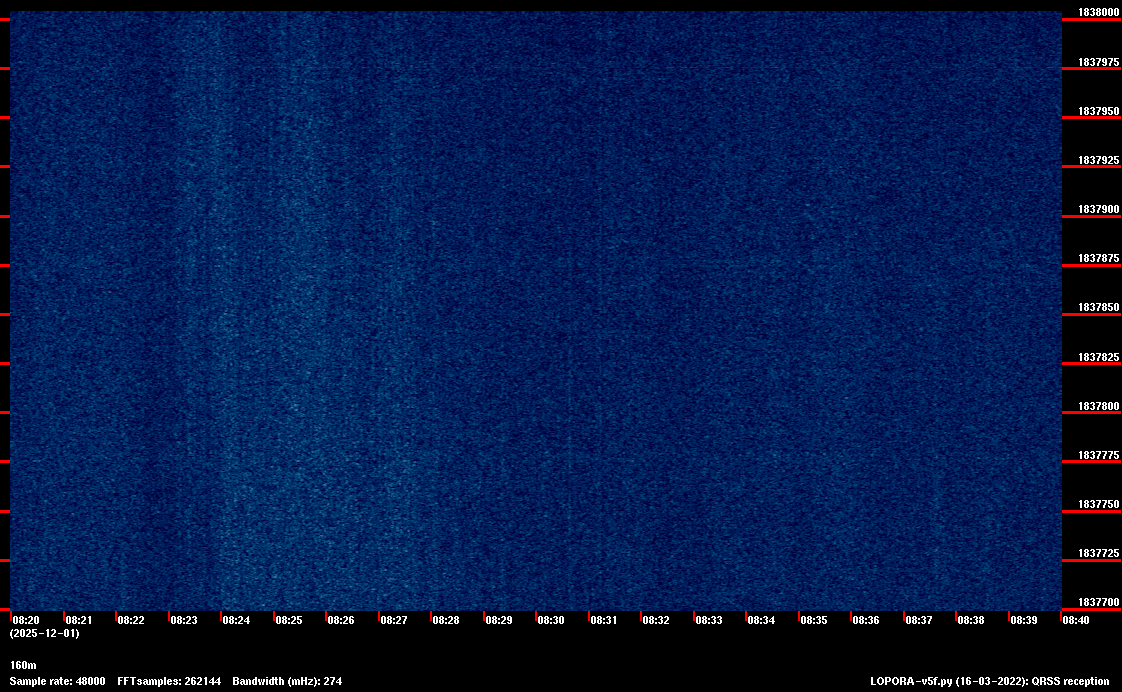This screenshot has height=692, width=1122.
Task: Click the 08:37 time label
Action: click(919, 620)
